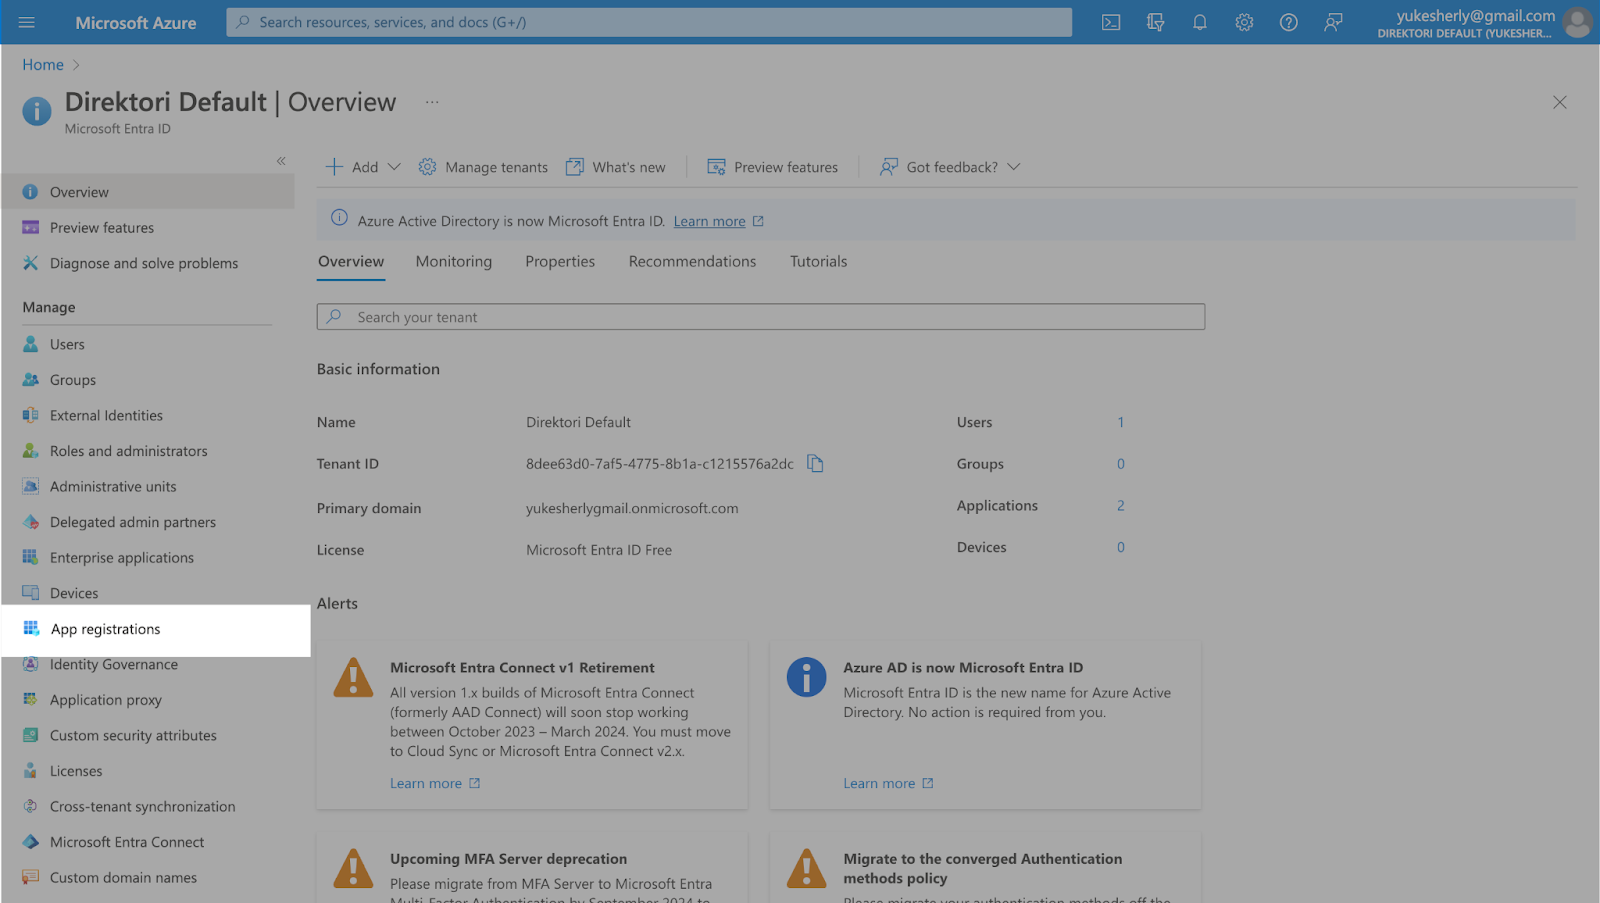Select Overview in the sidebar
The width and height of the screenshot is (1600, 903).
click(x=148, y=192)
